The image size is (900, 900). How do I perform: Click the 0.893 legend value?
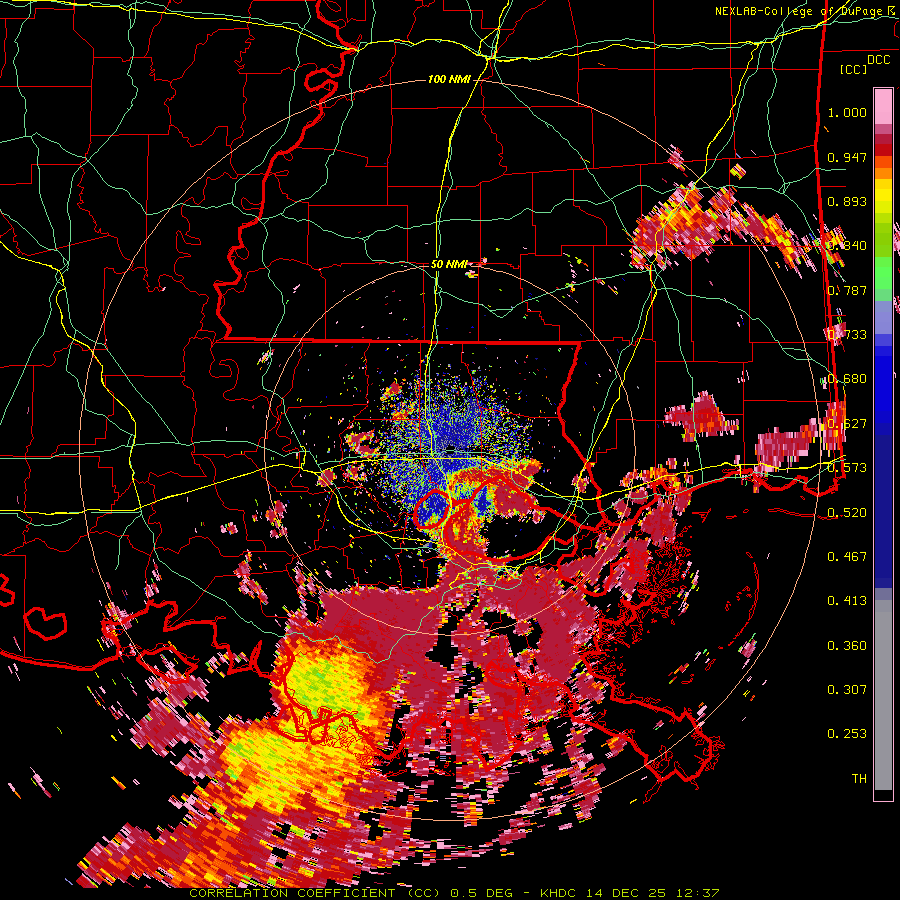tap(847, 201)
